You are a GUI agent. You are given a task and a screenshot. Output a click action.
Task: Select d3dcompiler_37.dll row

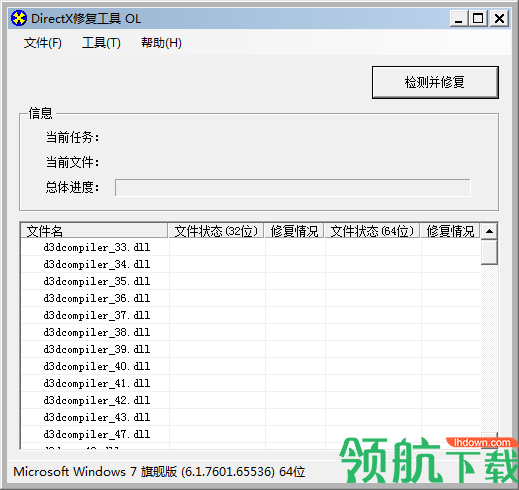(251, 315)
